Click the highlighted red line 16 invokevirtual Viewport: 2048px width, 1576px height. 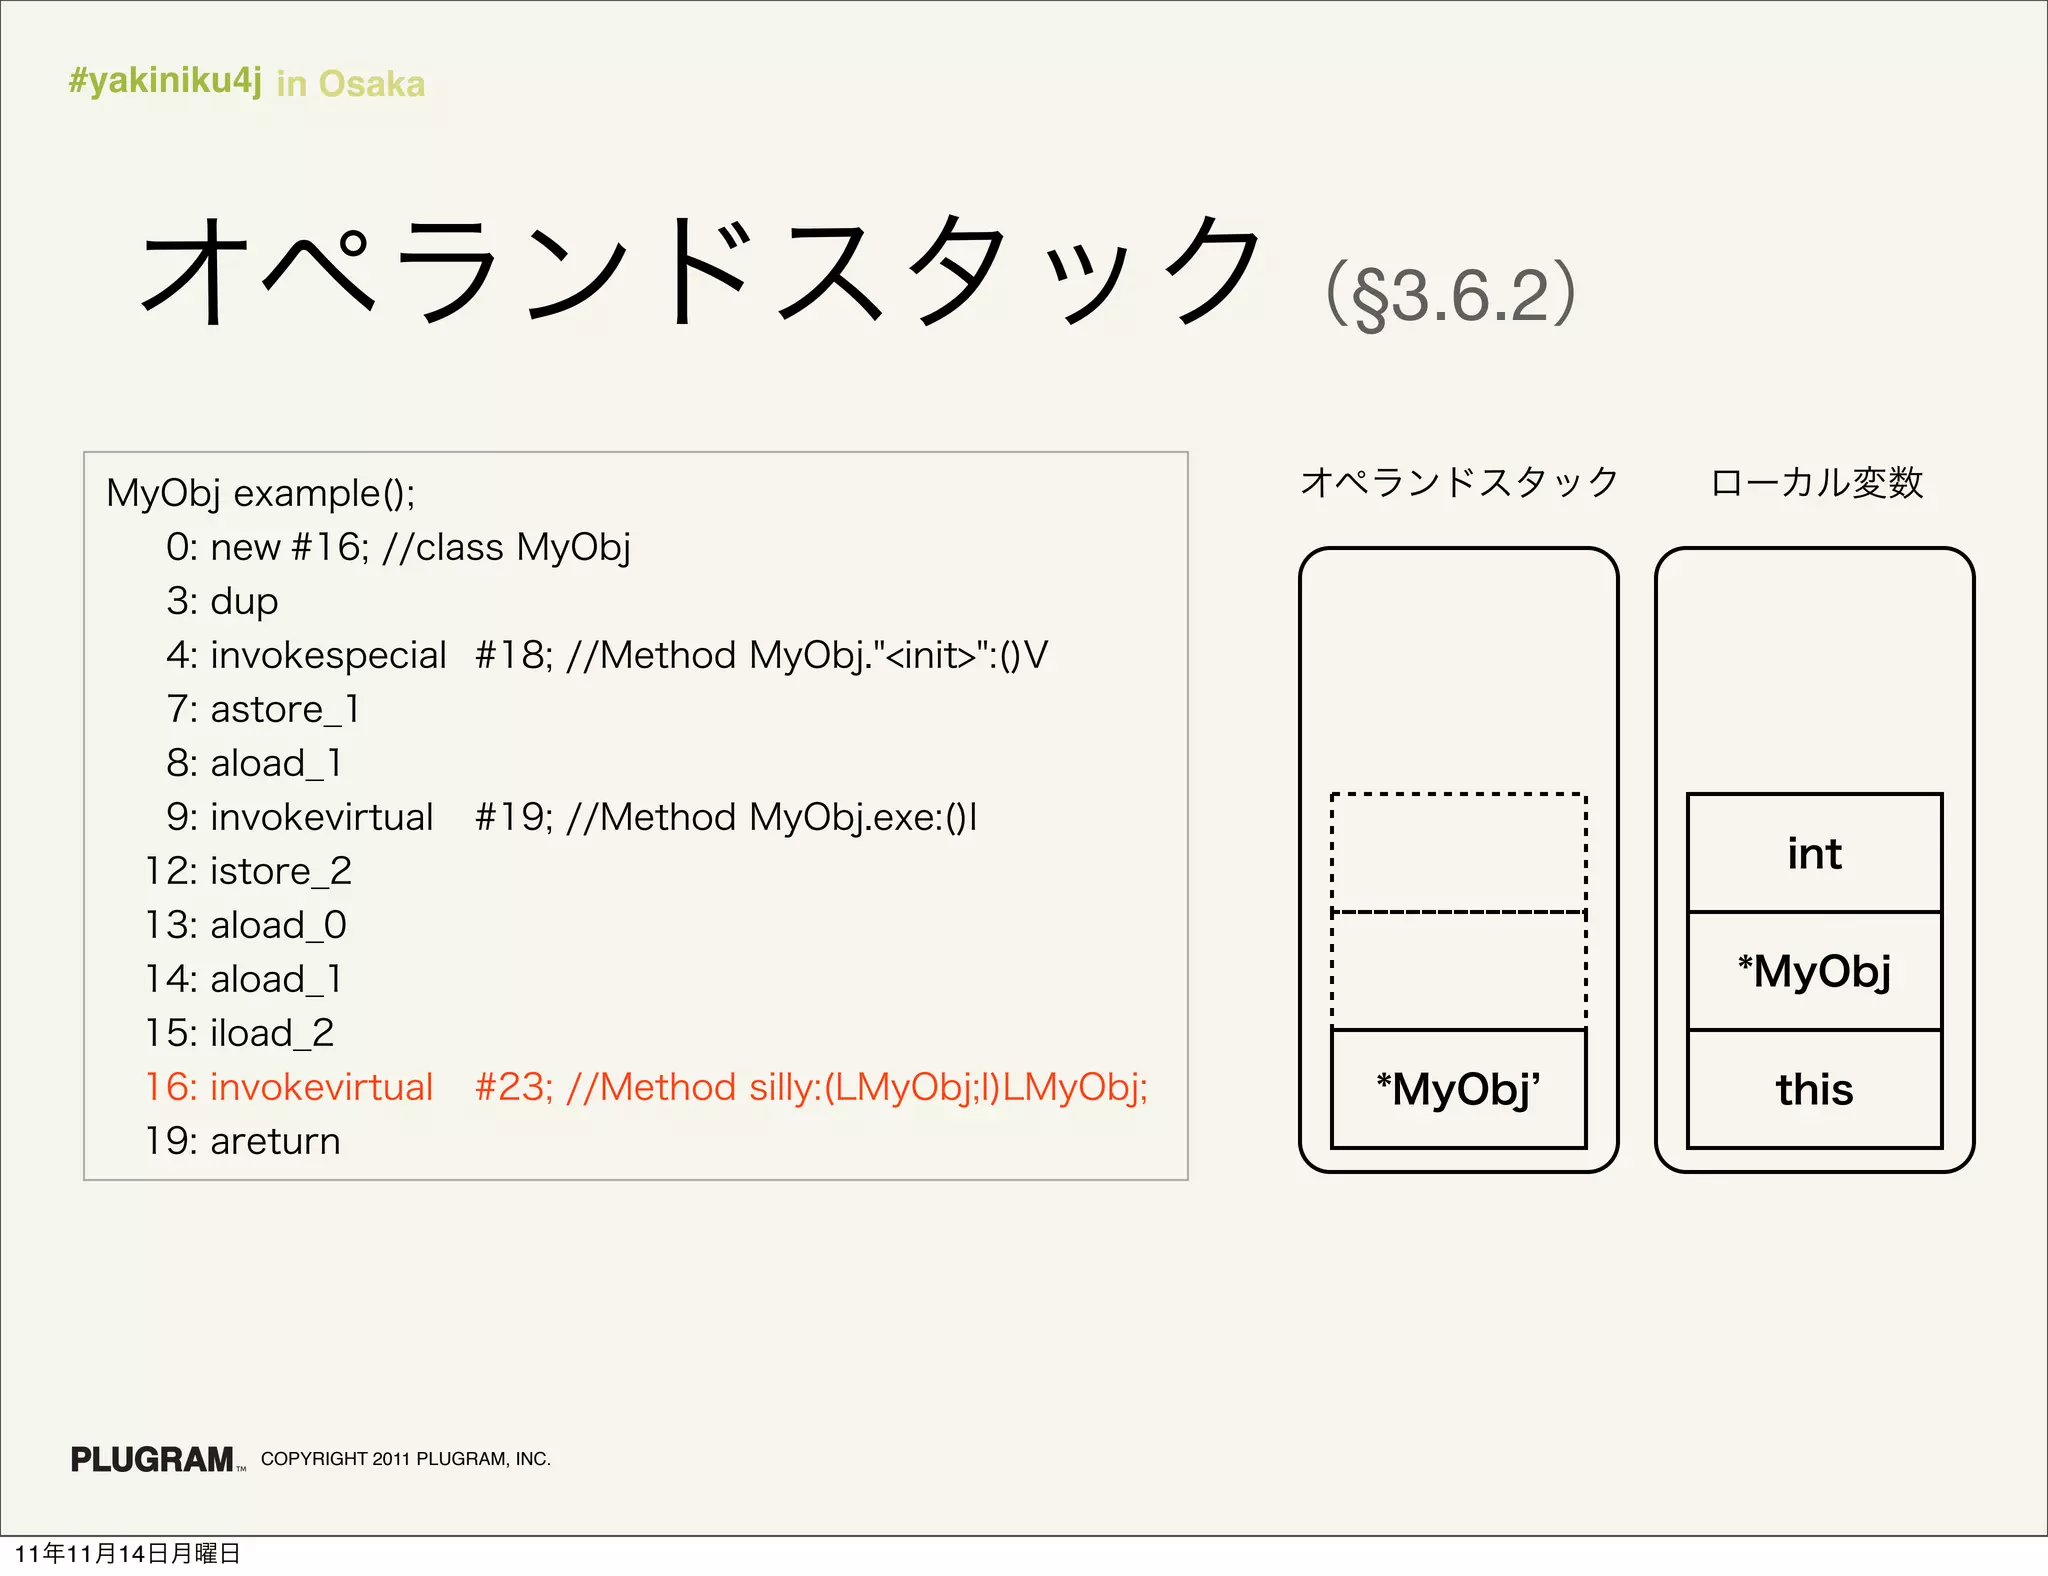pos(646,1087)
